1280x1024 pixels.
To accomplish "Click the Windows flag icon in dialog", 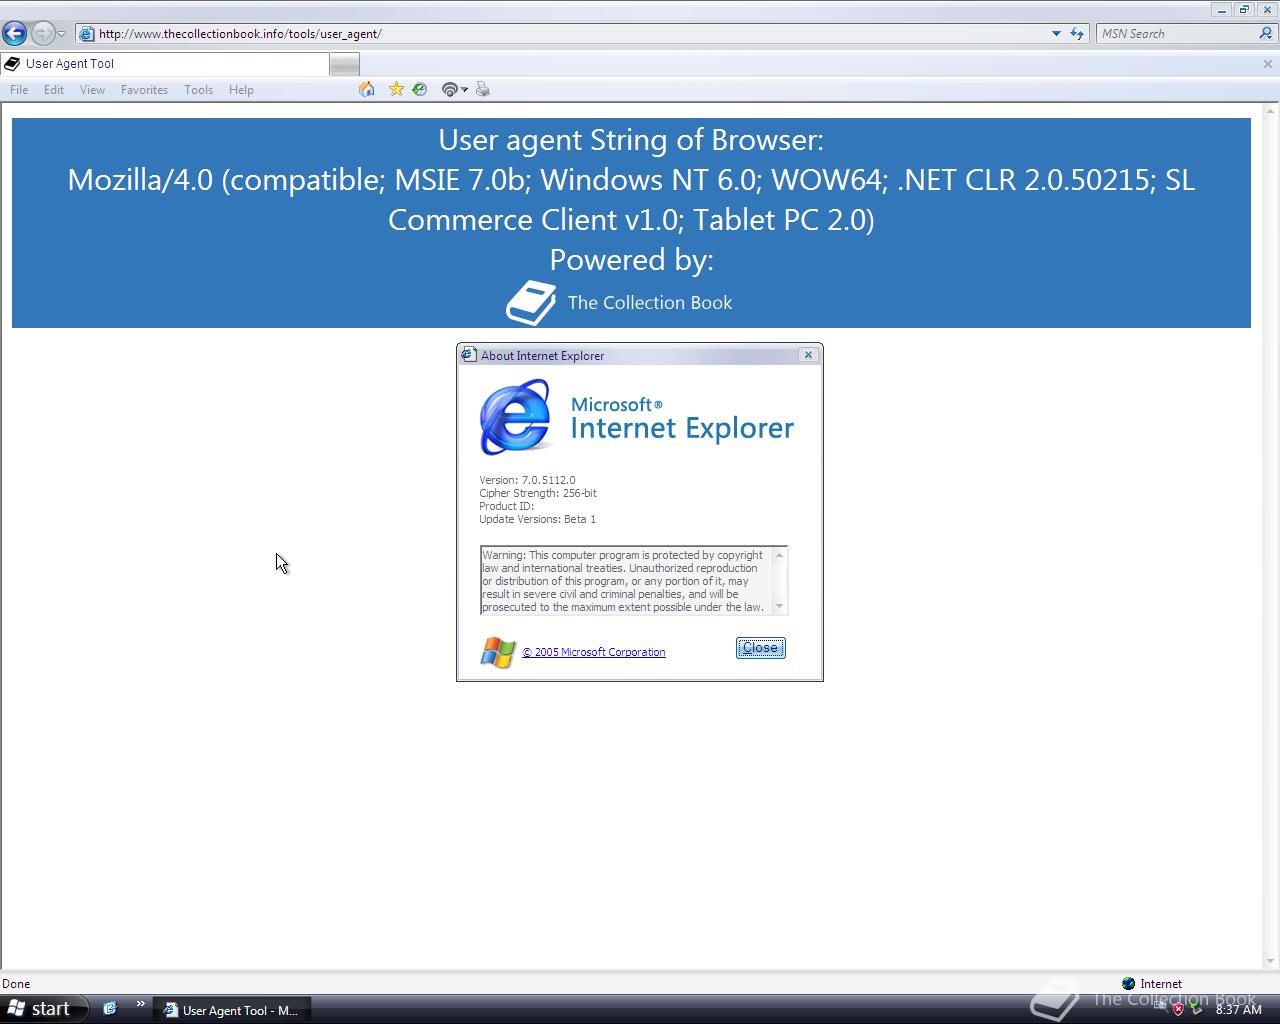I will tap(498, 652).
